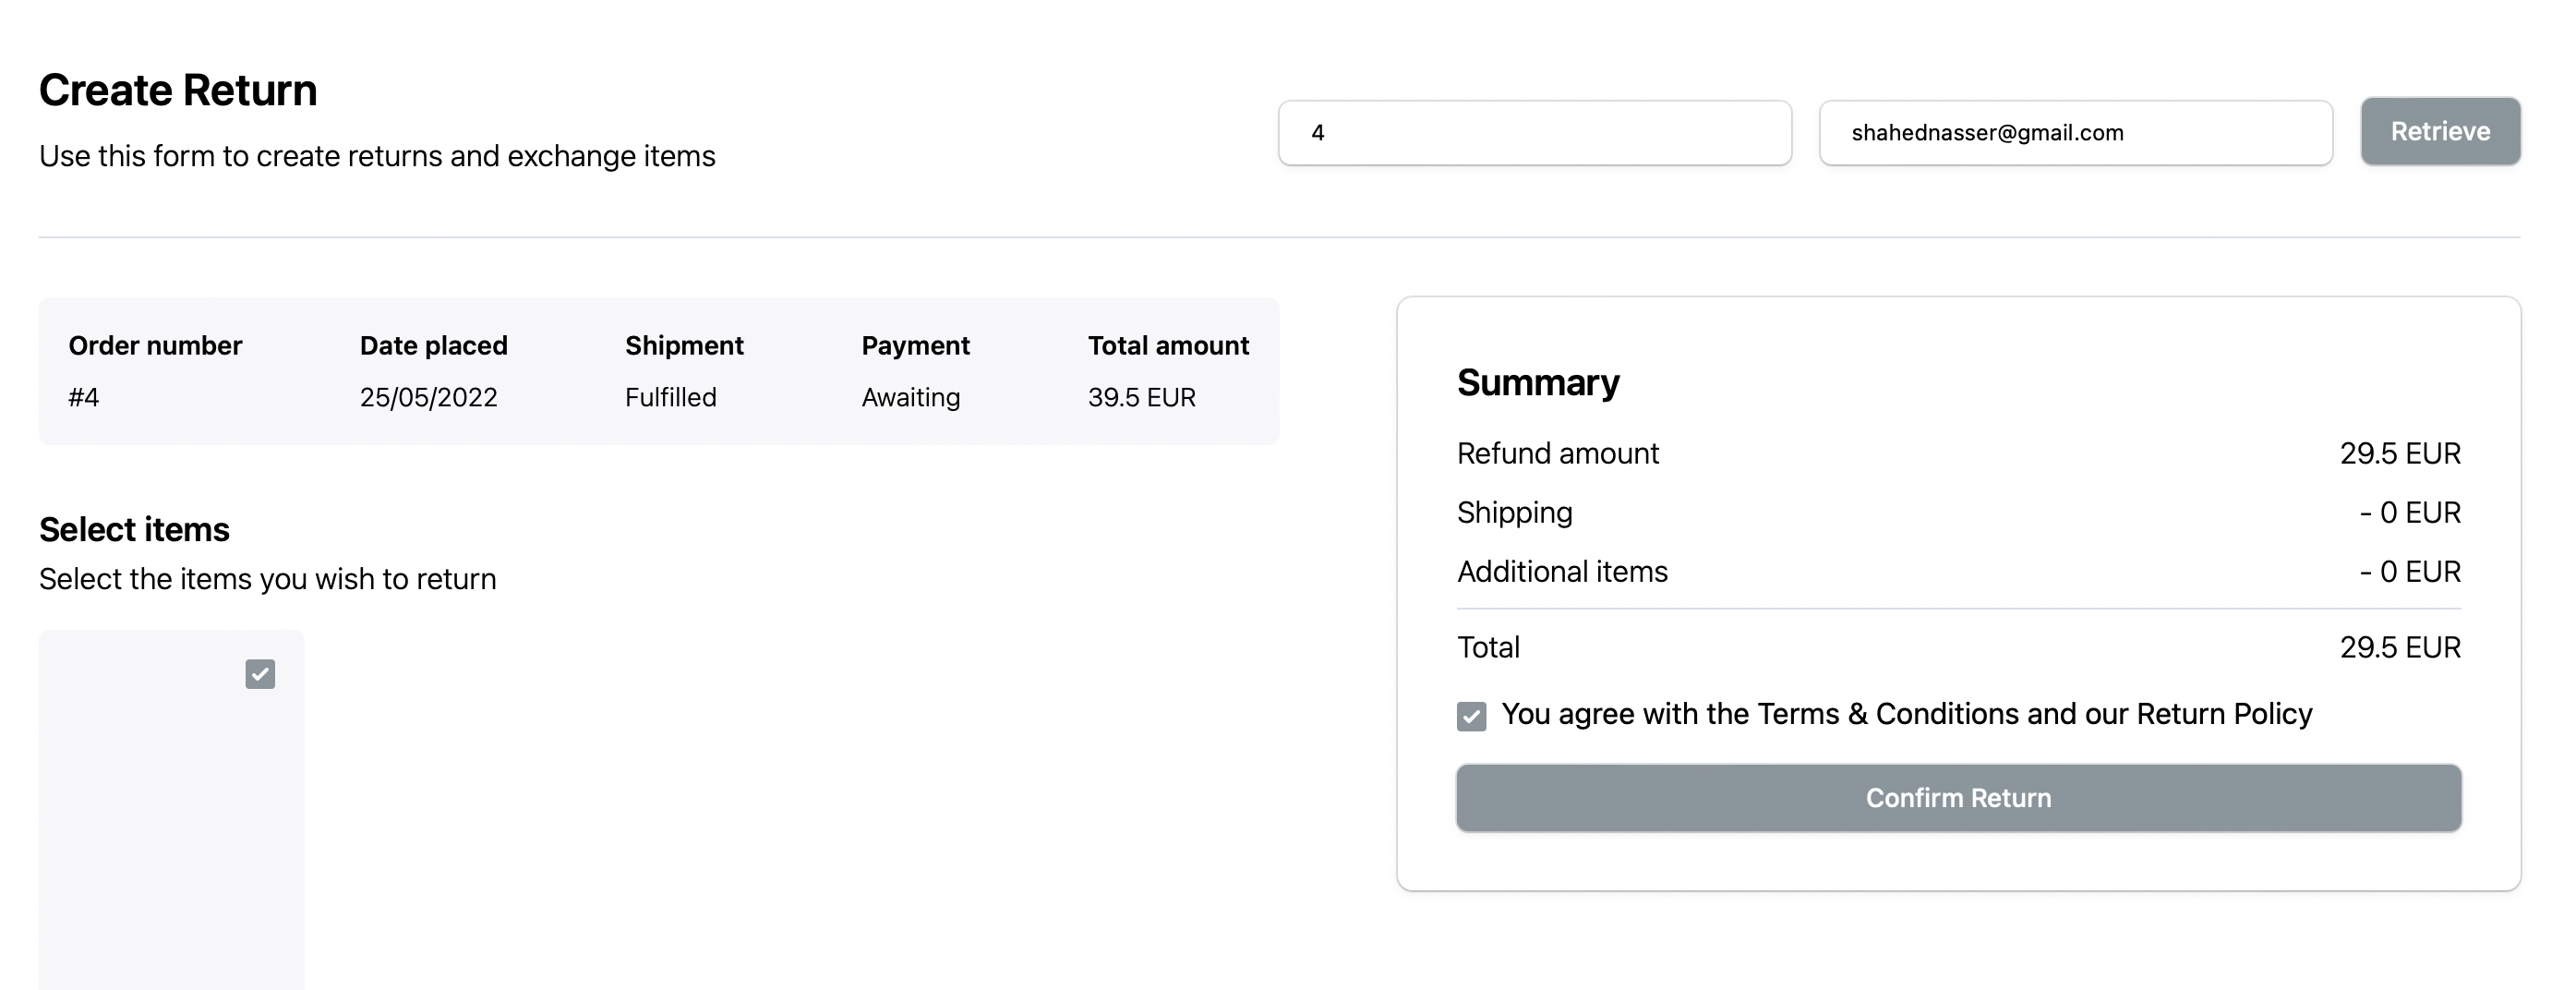Click the Create Return page heading
The height and width of the screenshot is (990, 2576).
pyautogui.click(x=178, y=90)
